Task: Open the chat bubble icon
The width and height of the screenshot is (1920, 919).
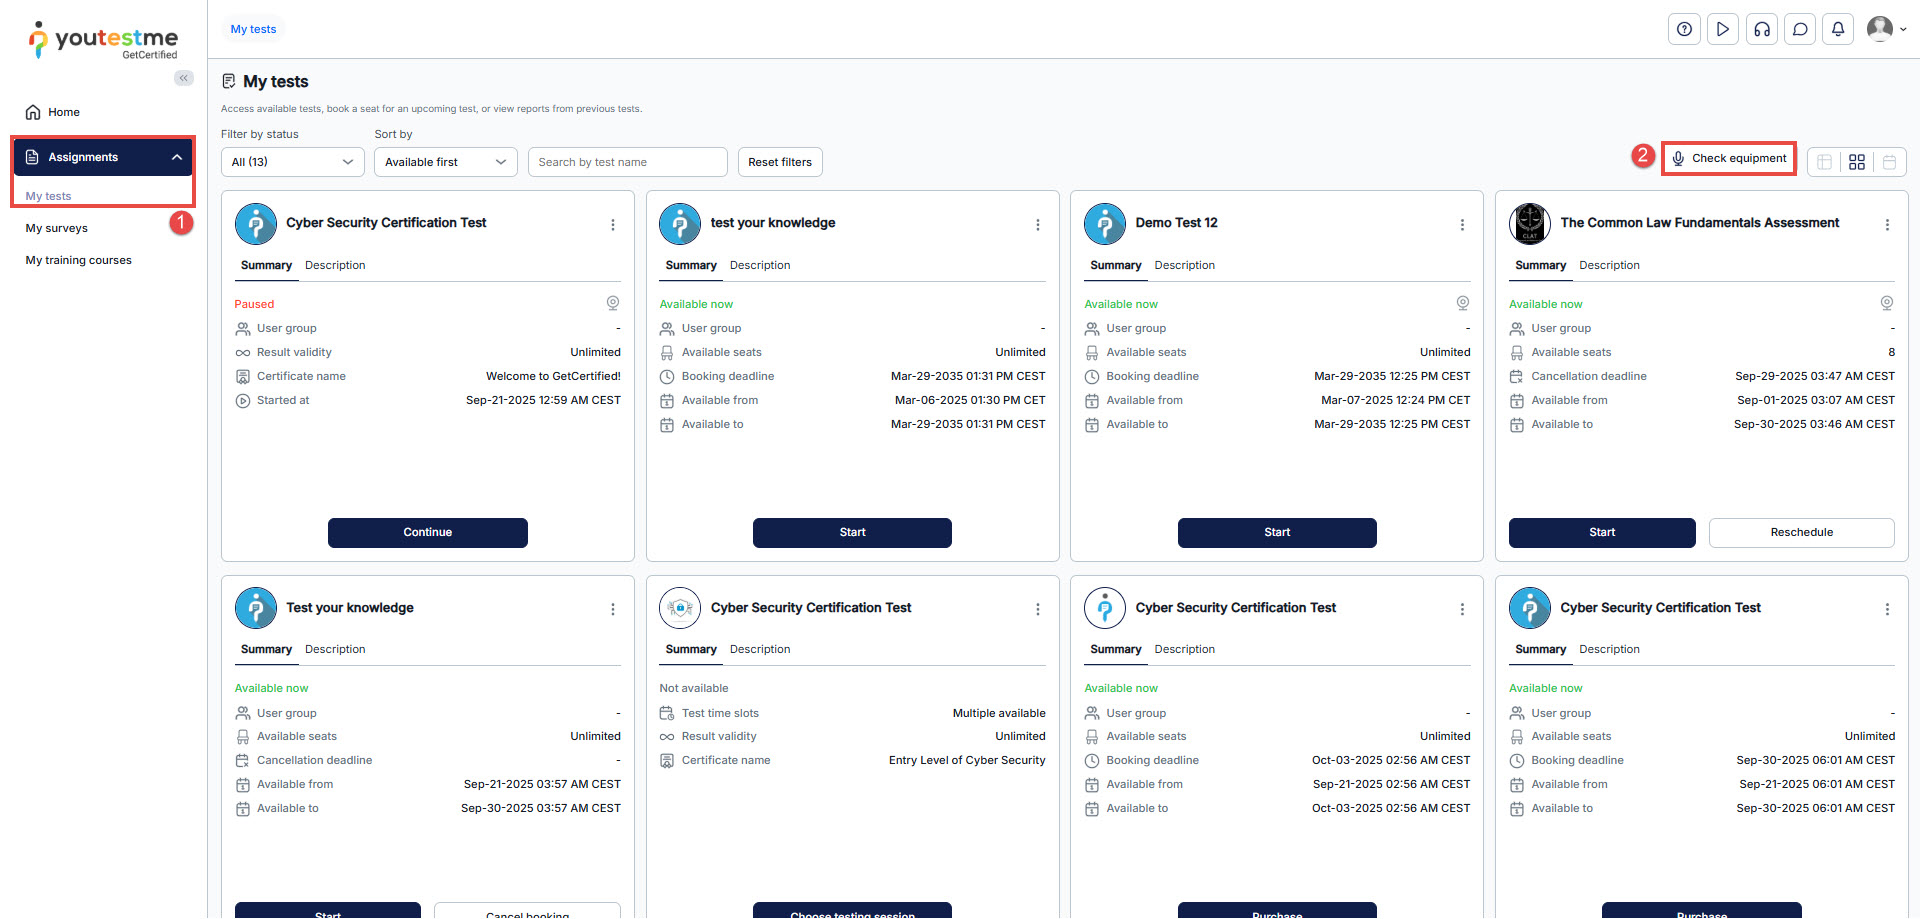Action: coord(1800,29)
